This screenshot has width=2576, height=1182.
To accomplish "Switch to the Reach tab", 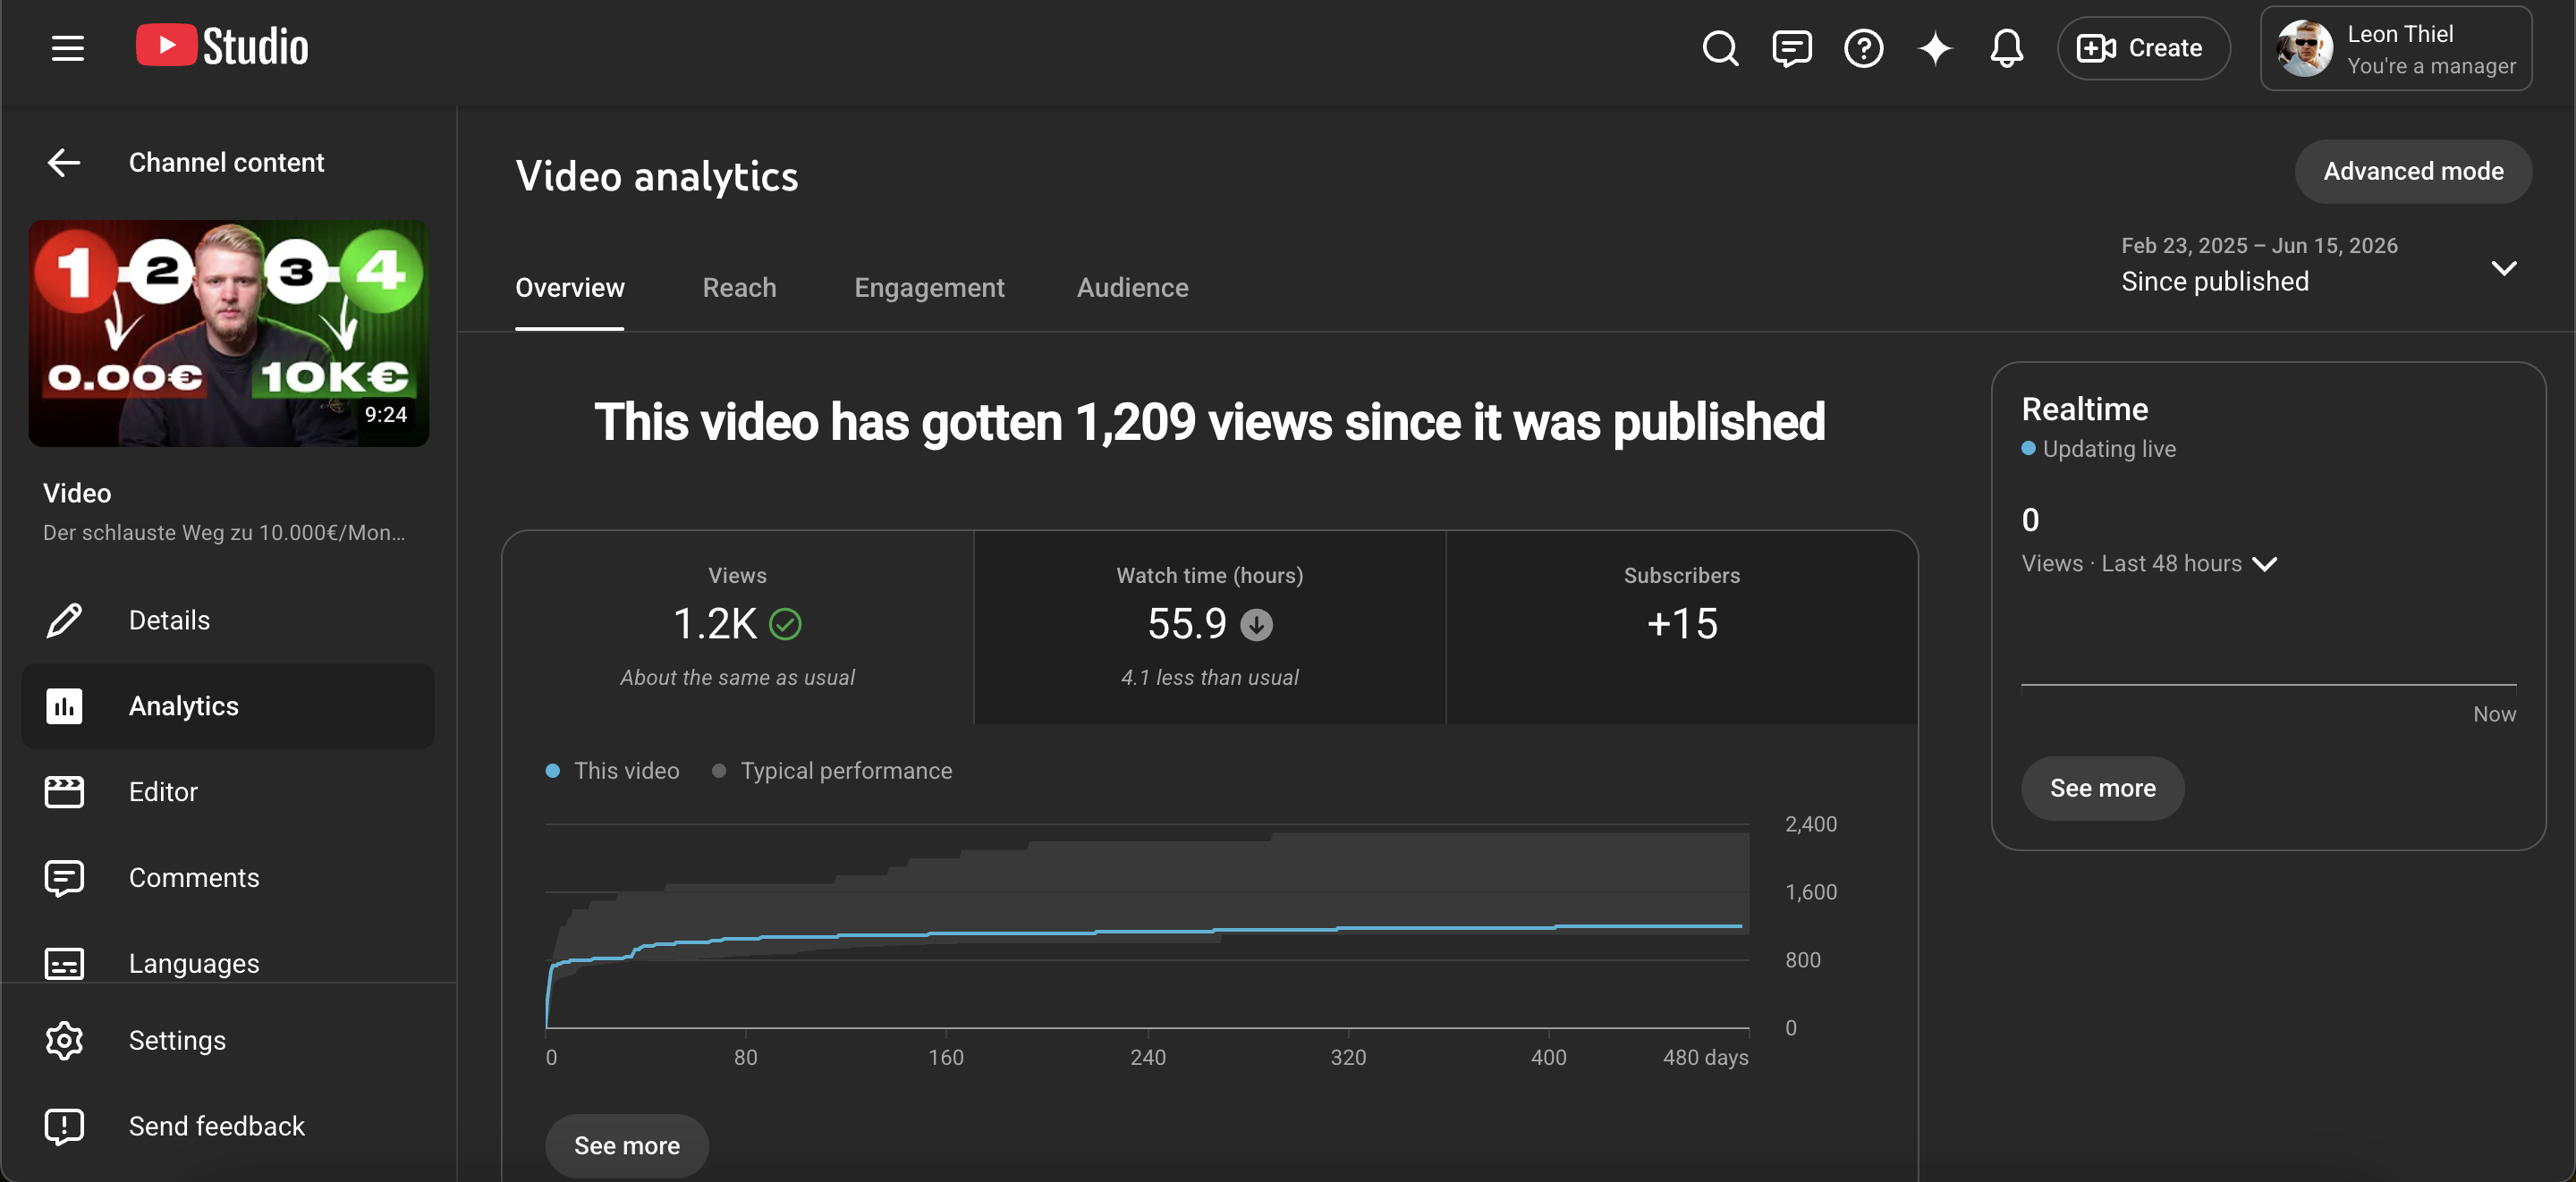I will point(739,288).
